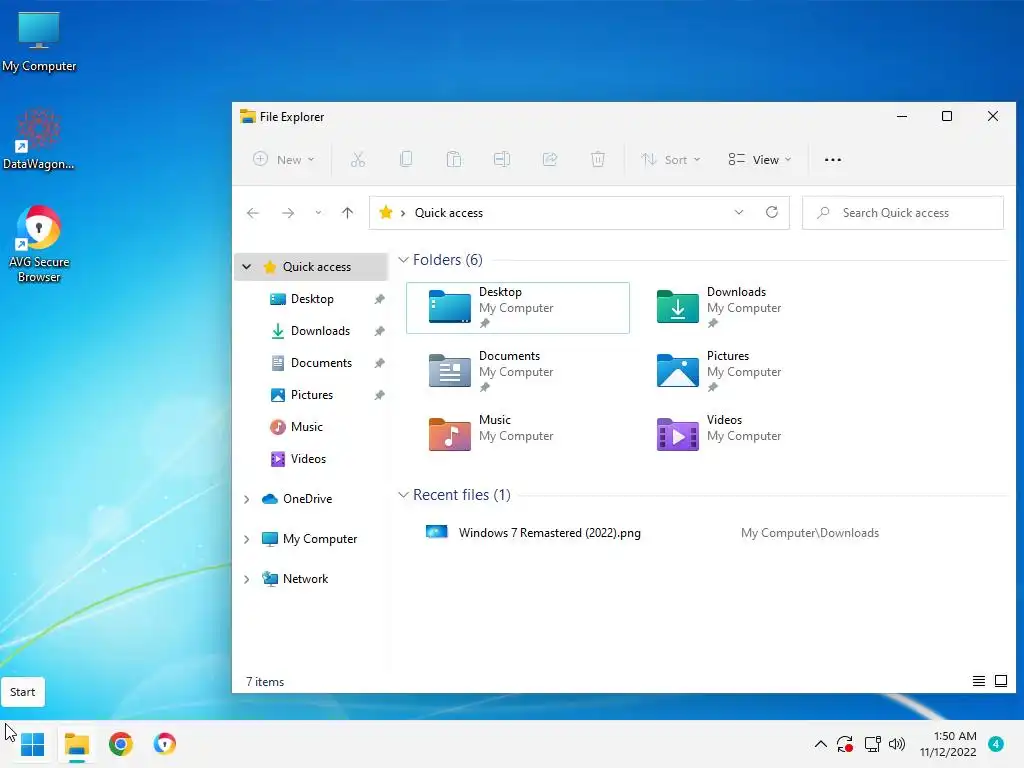Go up one level with up arrow
This screenshot has height=768, width=1024.
point(347,213)
